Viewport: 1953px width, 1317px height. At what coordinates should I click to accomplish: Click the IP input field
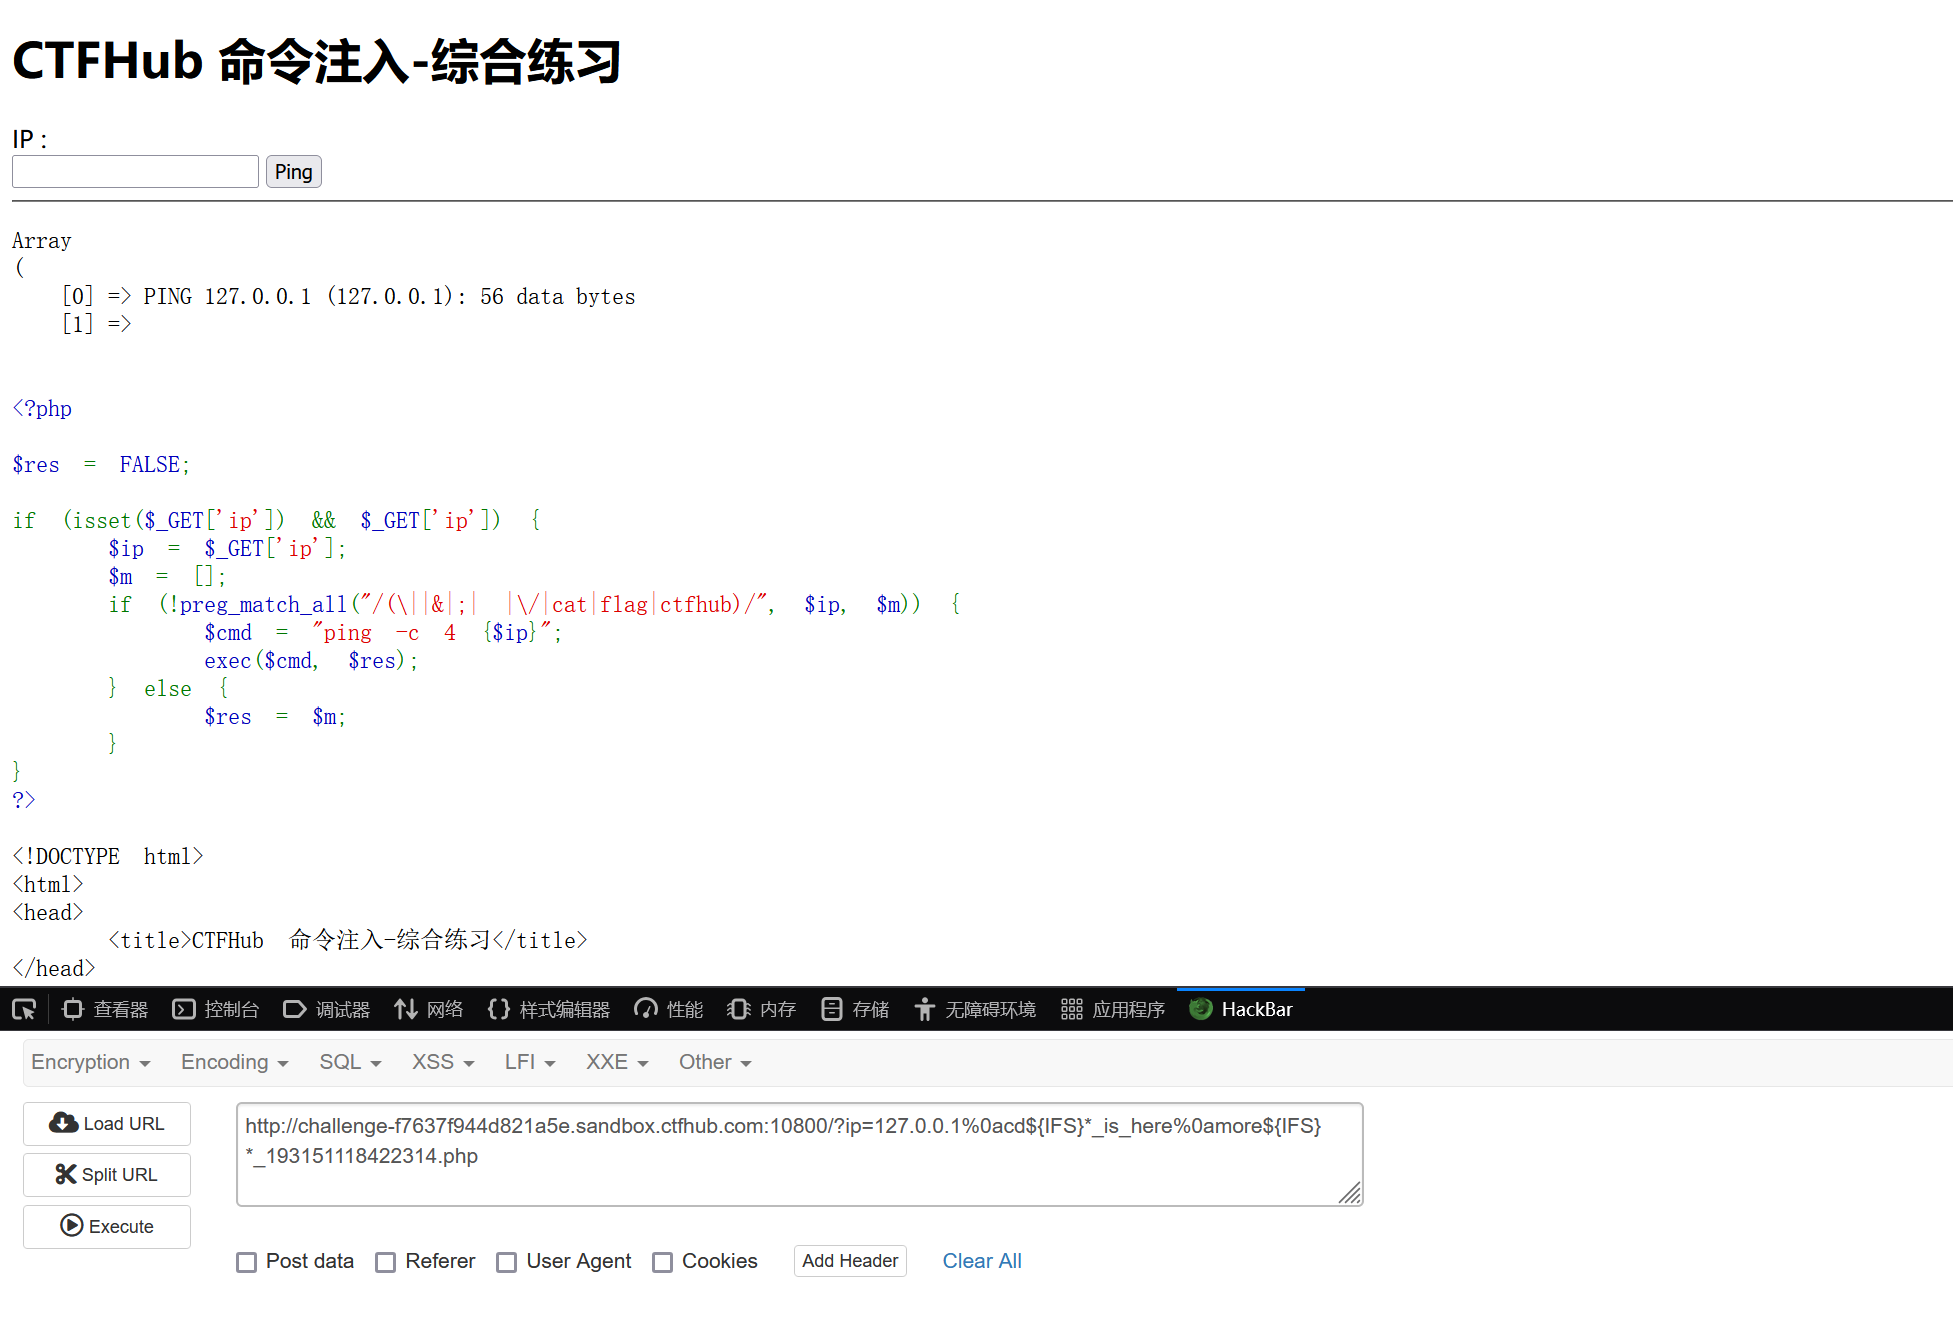coord(135,172)
